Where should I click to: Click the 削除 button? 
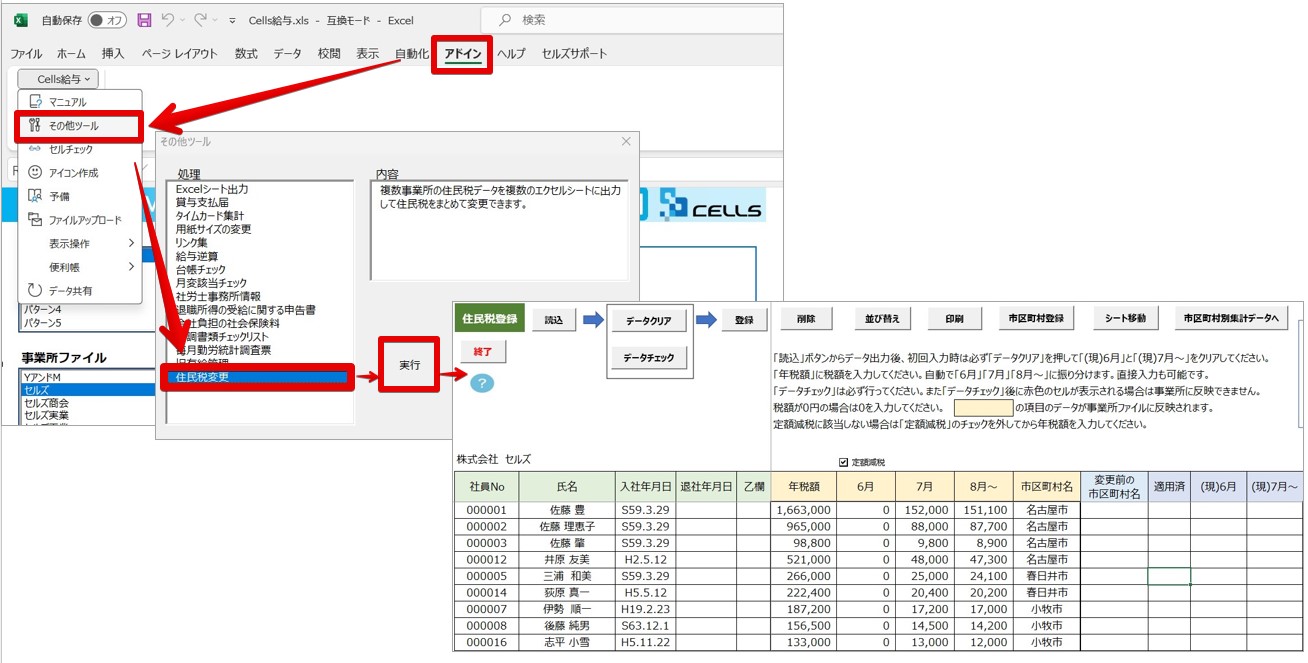pos(806,320)
